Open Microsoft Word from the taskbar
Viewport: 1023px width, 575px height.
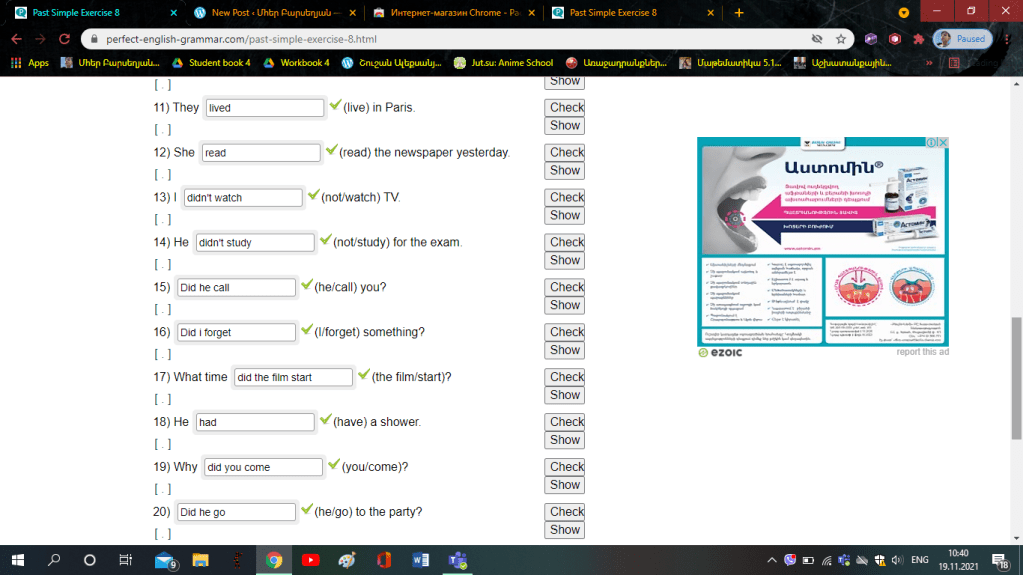420,560
